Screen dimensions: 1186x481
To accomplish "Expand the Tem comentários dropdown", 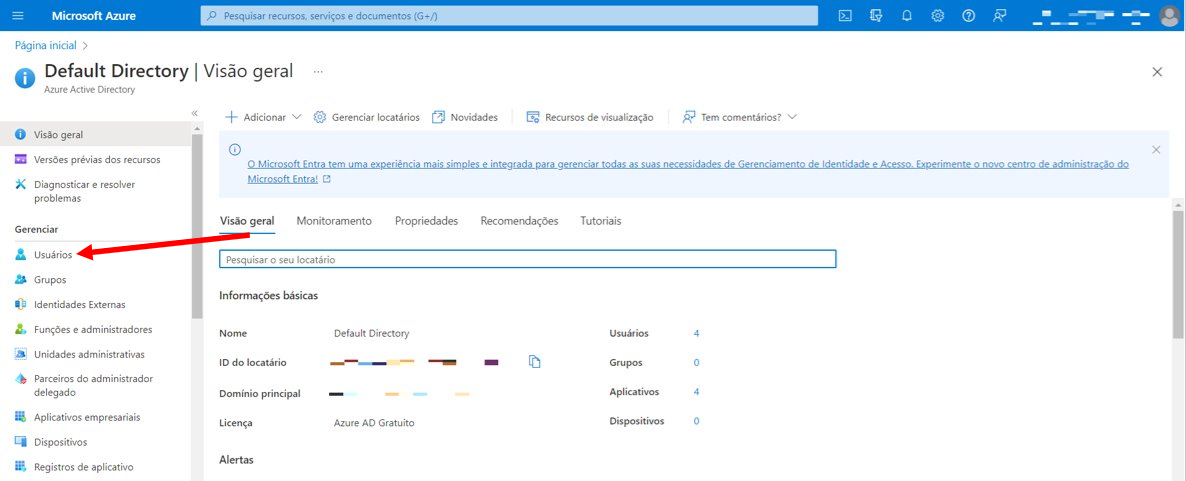I will point(740,117).
